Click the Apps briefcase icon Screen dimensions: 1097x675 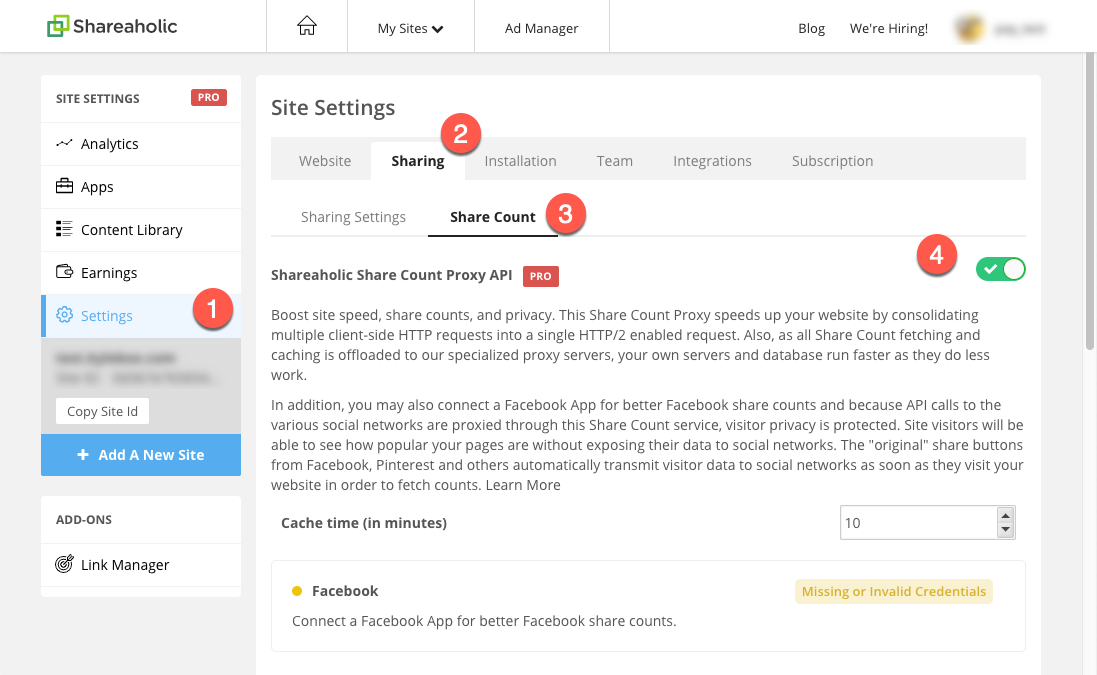pyautogui.click(x=64, y=186)
